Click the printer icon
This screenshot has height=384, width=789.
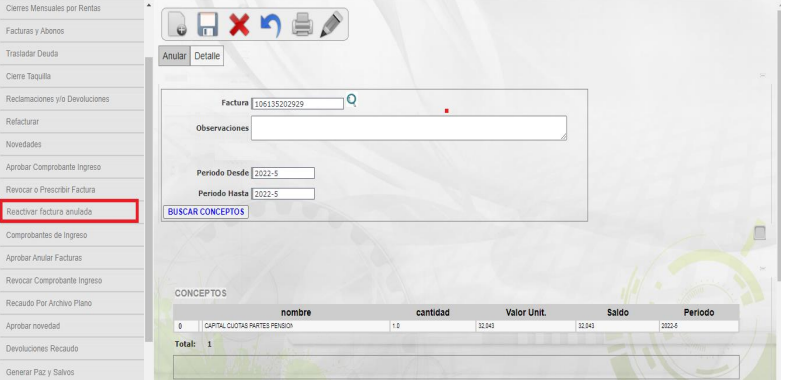click(x=302, y=25)
